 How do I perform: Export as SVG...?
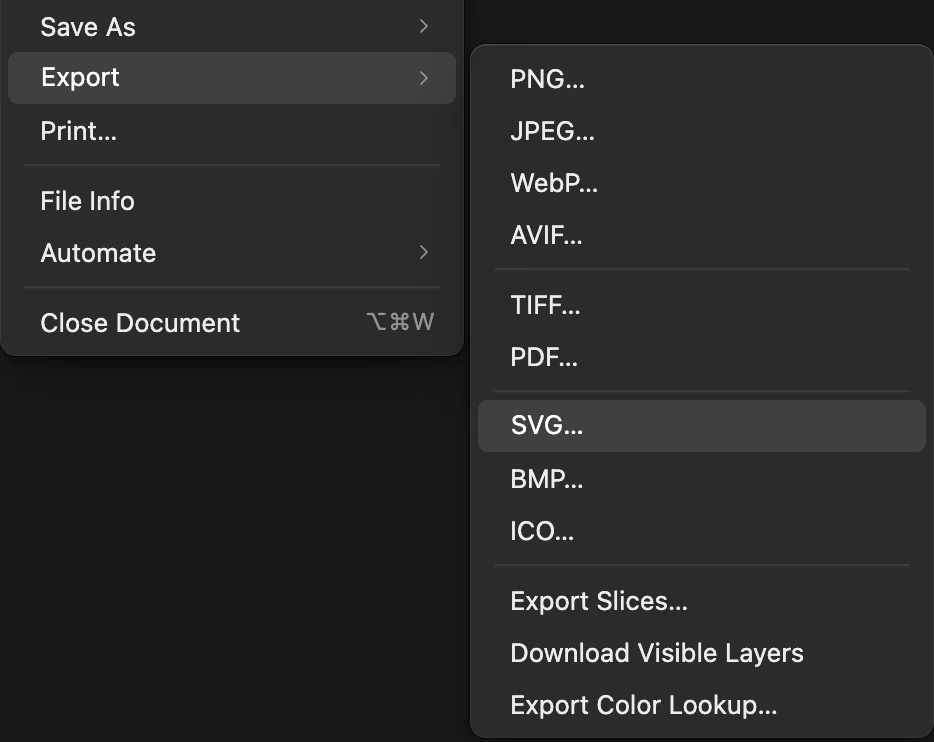702,426
